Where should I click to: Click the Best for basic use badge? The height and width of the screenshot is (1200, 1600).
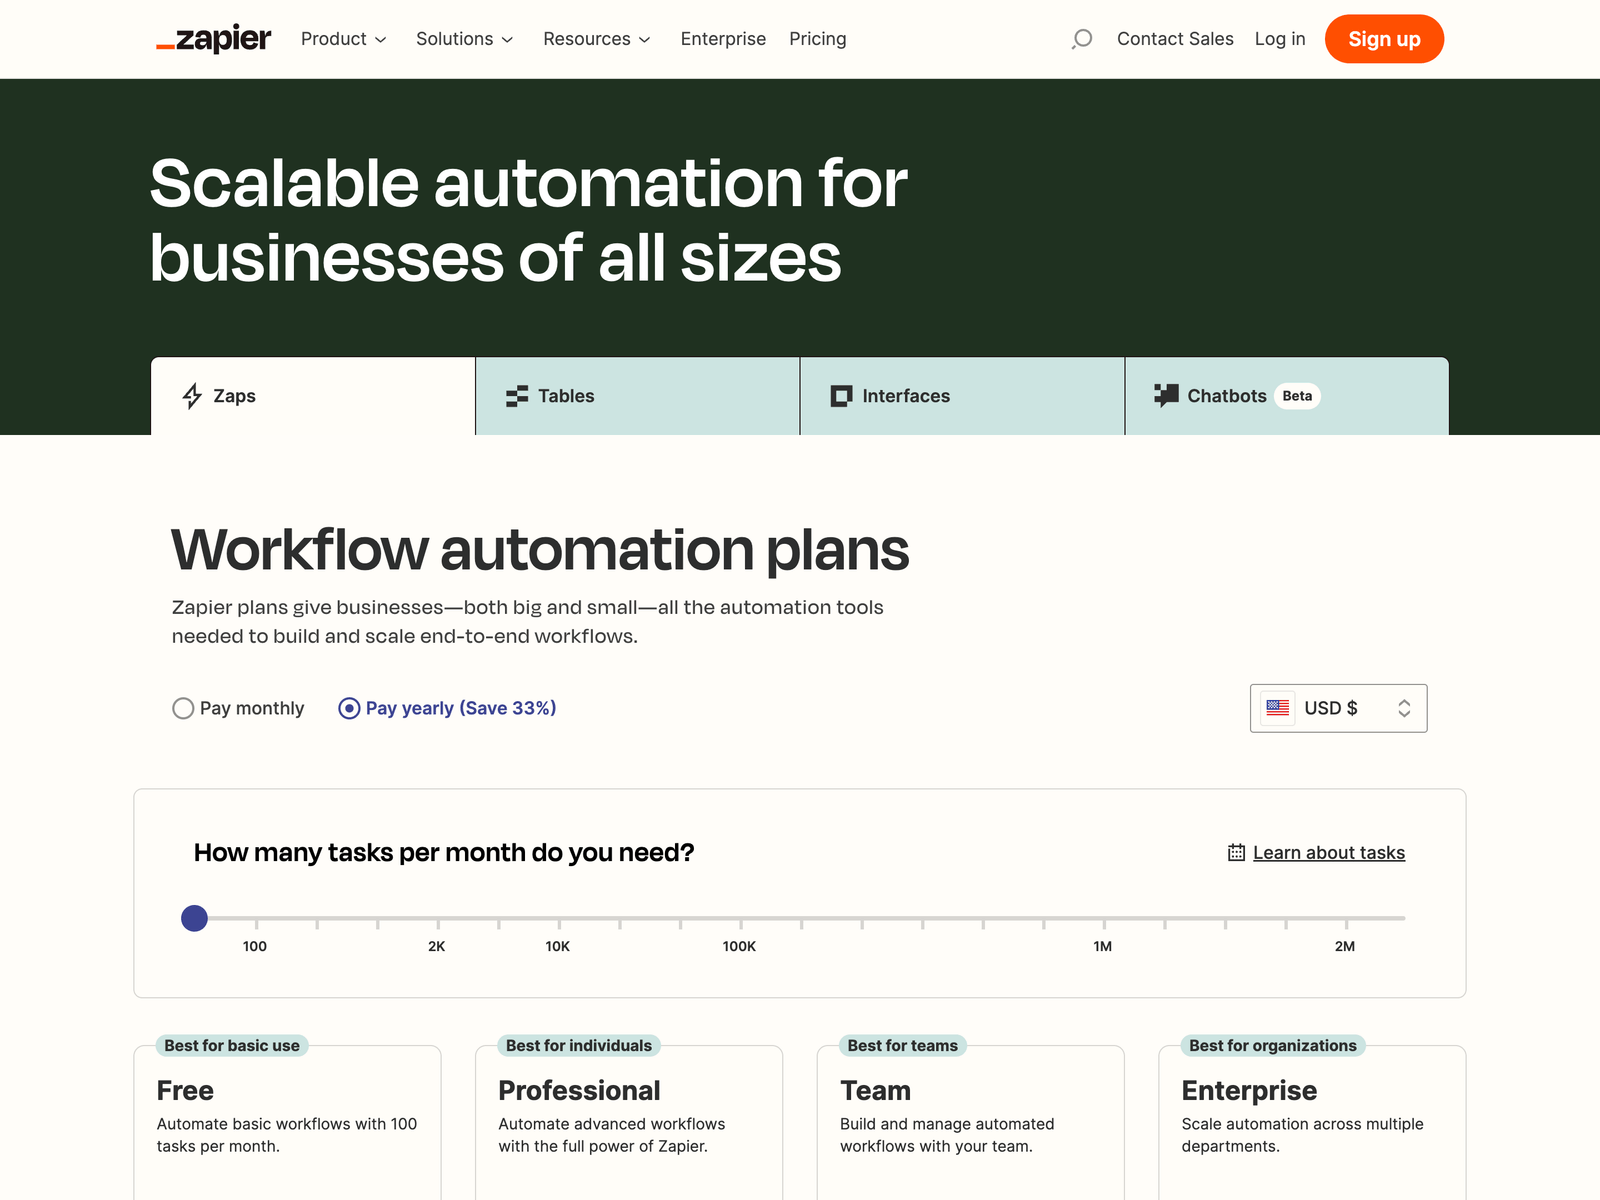[232, 1045]
